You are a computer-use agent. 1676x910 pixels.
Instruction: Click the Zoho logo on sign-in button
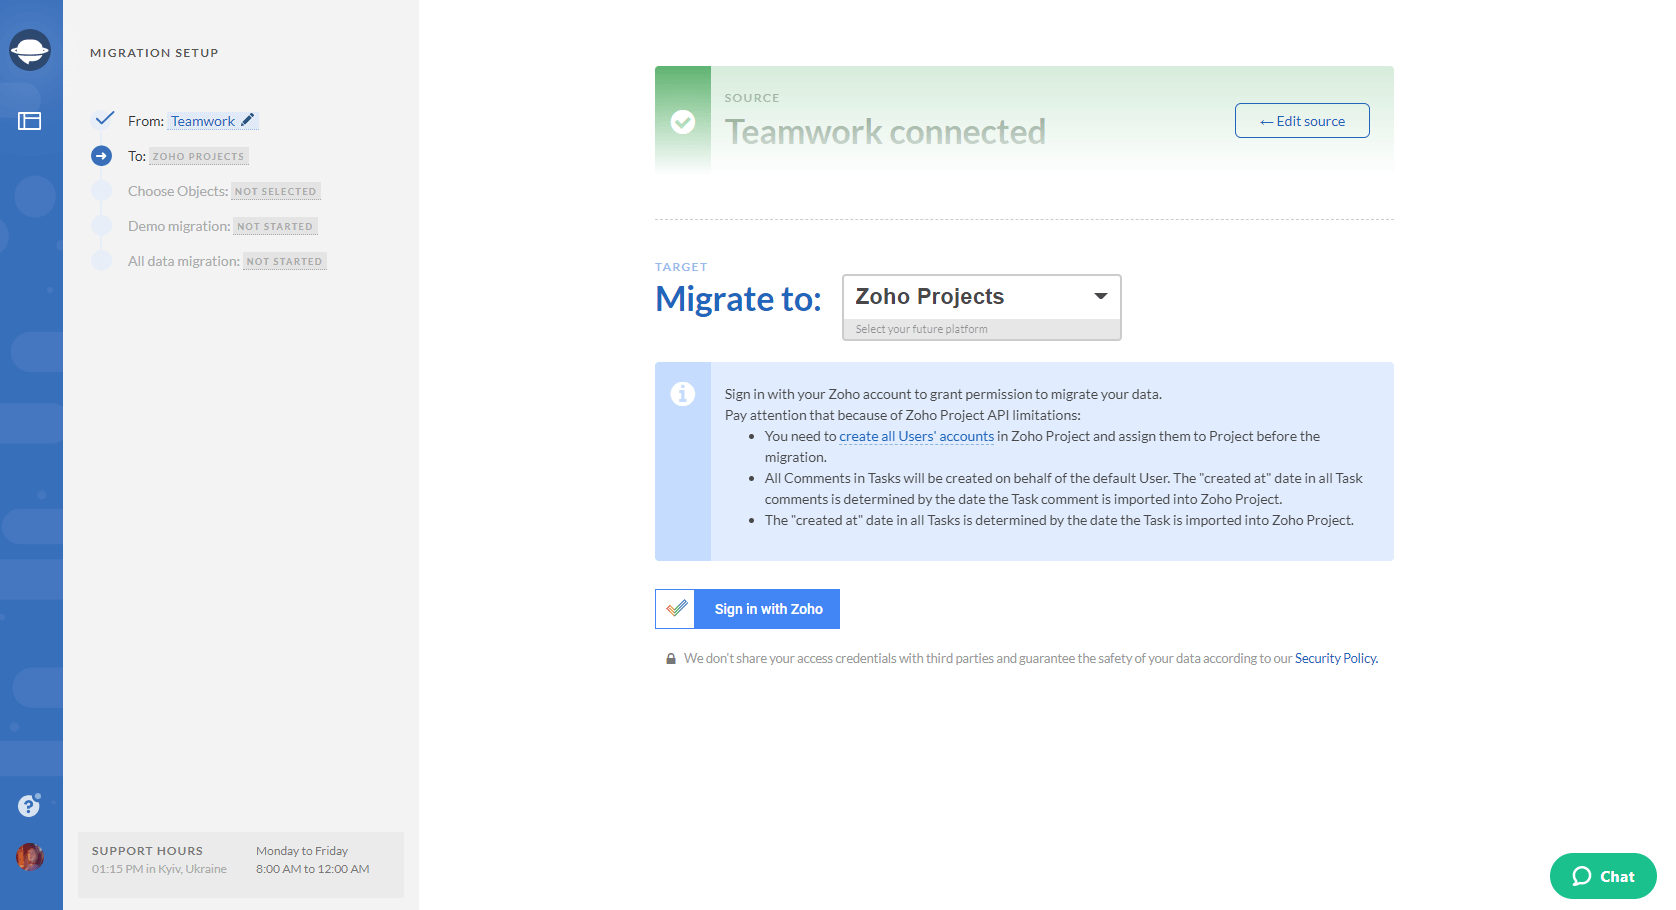pyautogui.click(x=676, y=608)
